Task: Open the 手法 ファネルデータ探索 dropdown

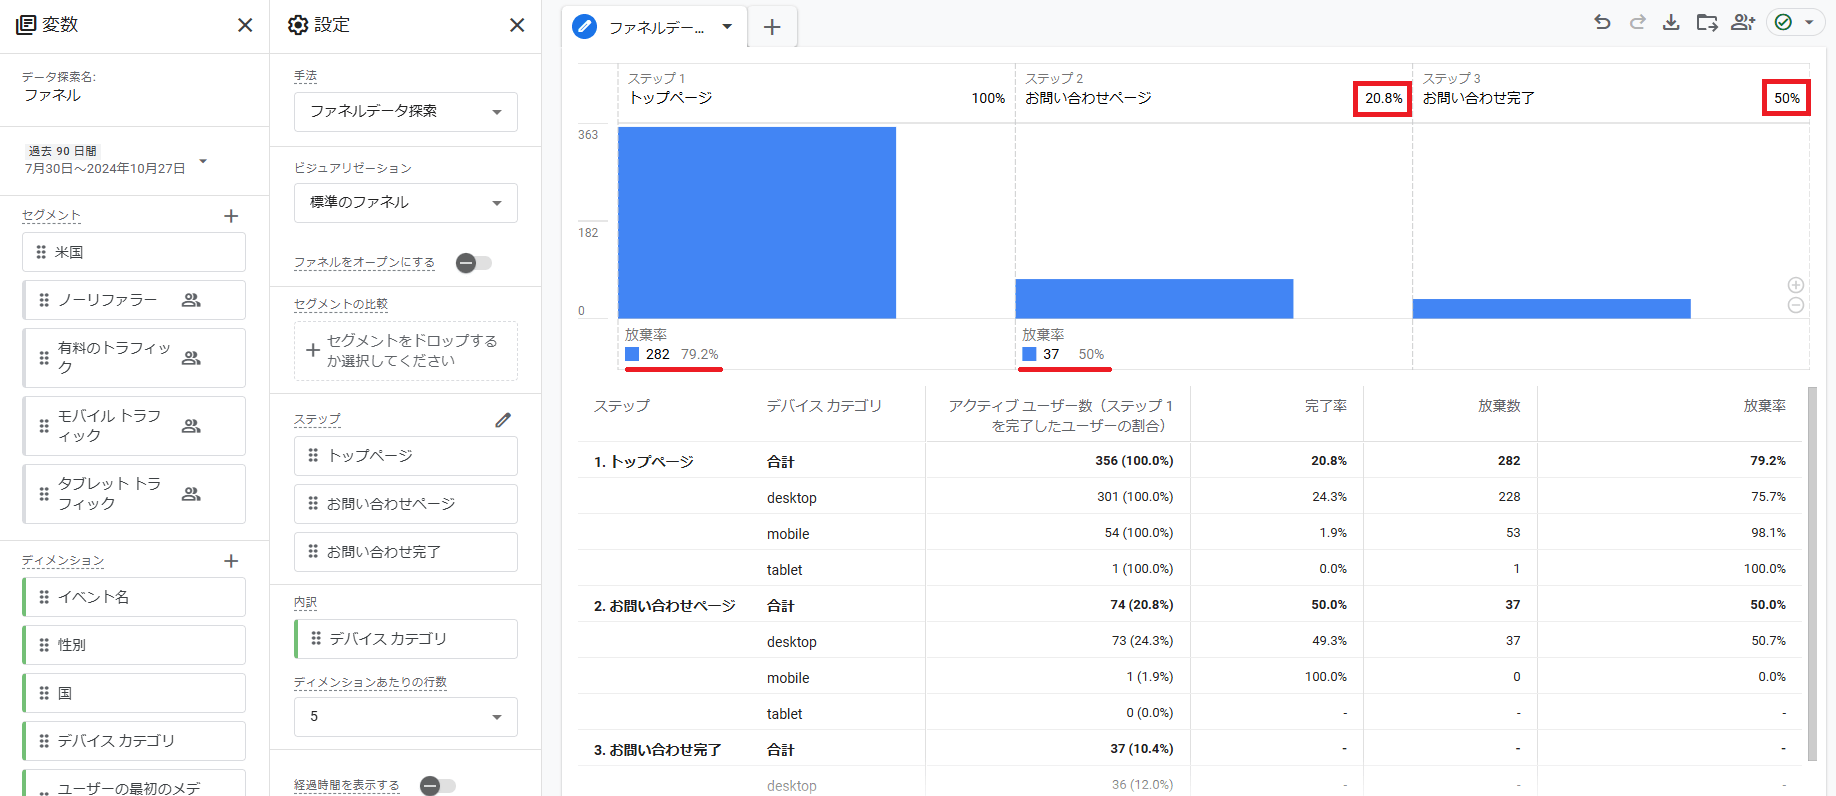Action: click(405, 112)
